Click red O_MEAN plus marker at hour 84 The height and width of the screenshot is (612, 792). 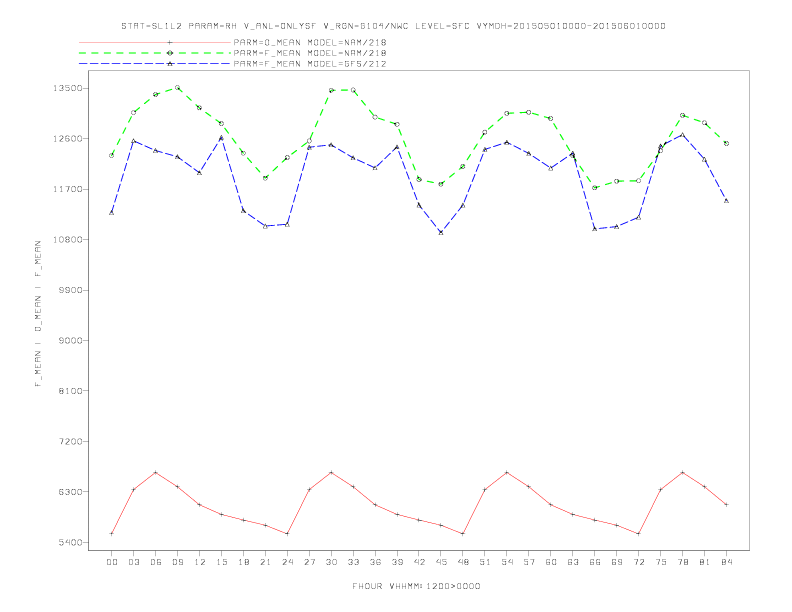(726, 505)
